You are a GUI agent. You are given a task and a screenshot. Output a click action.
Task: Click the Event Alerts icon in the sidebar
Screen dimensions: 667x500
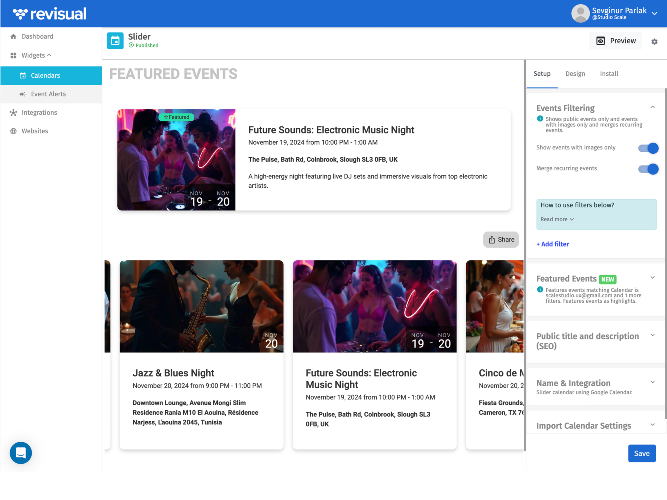point(23,94)
